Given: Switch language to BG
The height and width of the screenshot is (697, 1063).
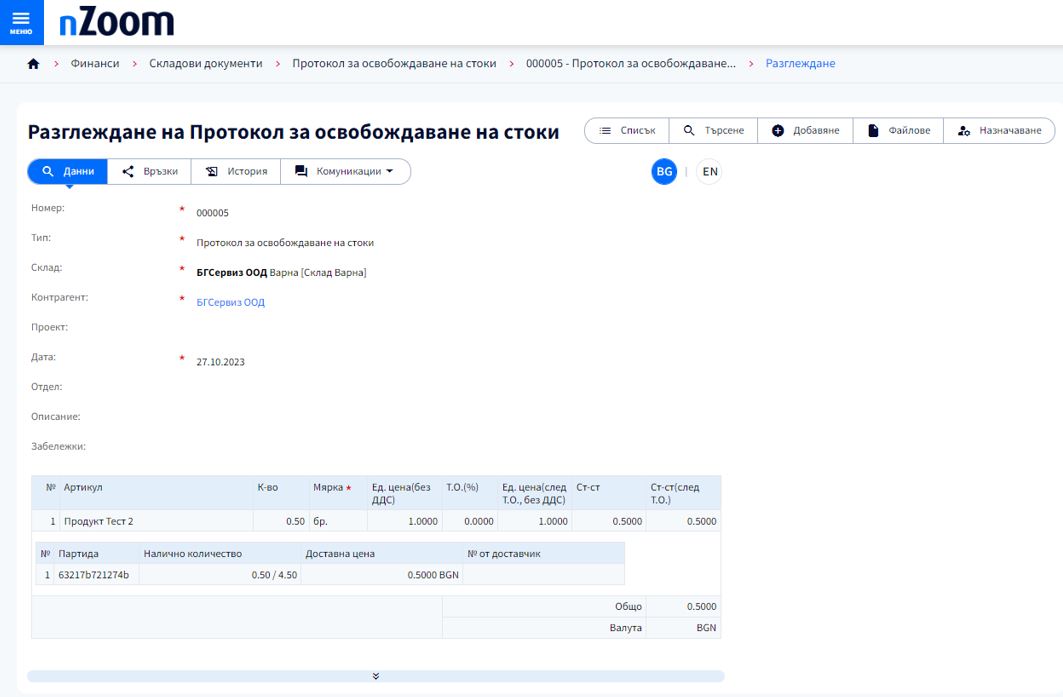Looking at the screenshot, I should [x=664, y=172].
